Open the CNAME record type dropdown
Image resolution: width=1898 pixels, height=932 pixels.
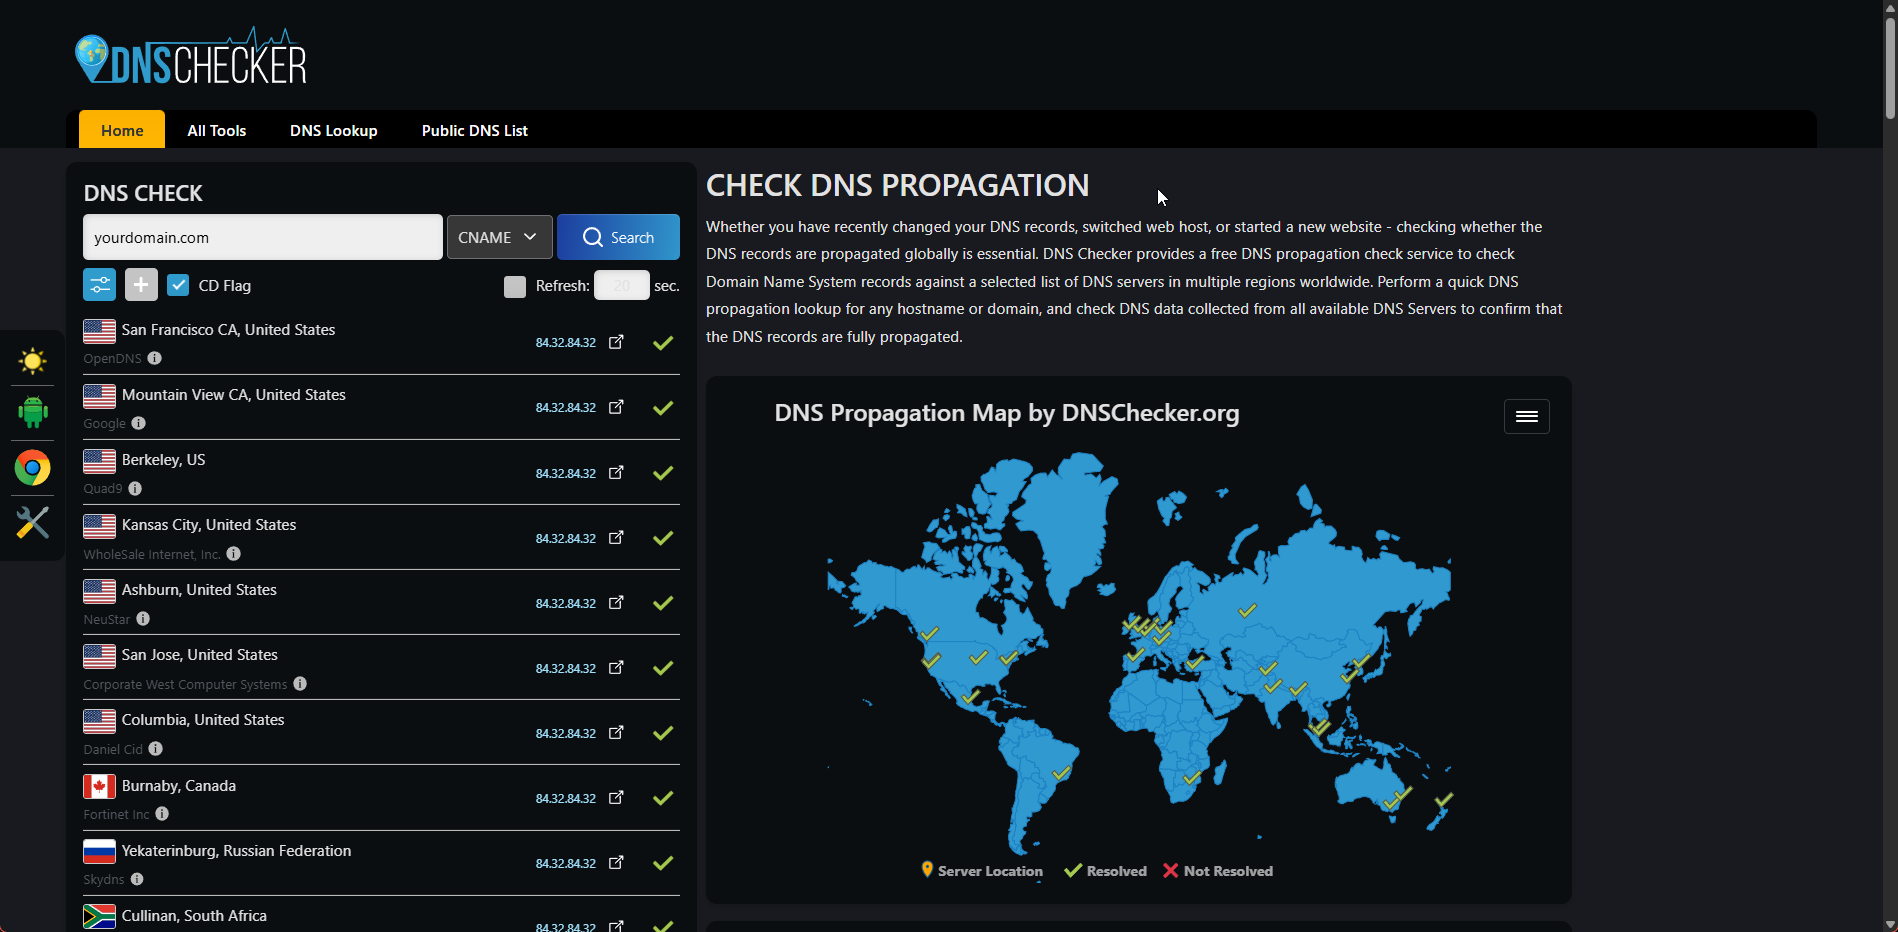pos(499,237)
